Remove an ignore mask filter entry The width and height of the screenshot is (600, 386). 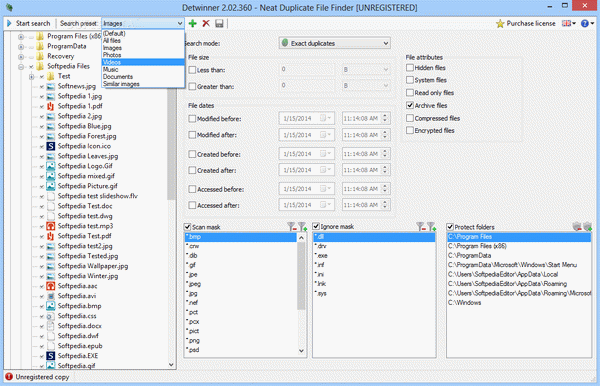tap(421, 226)
